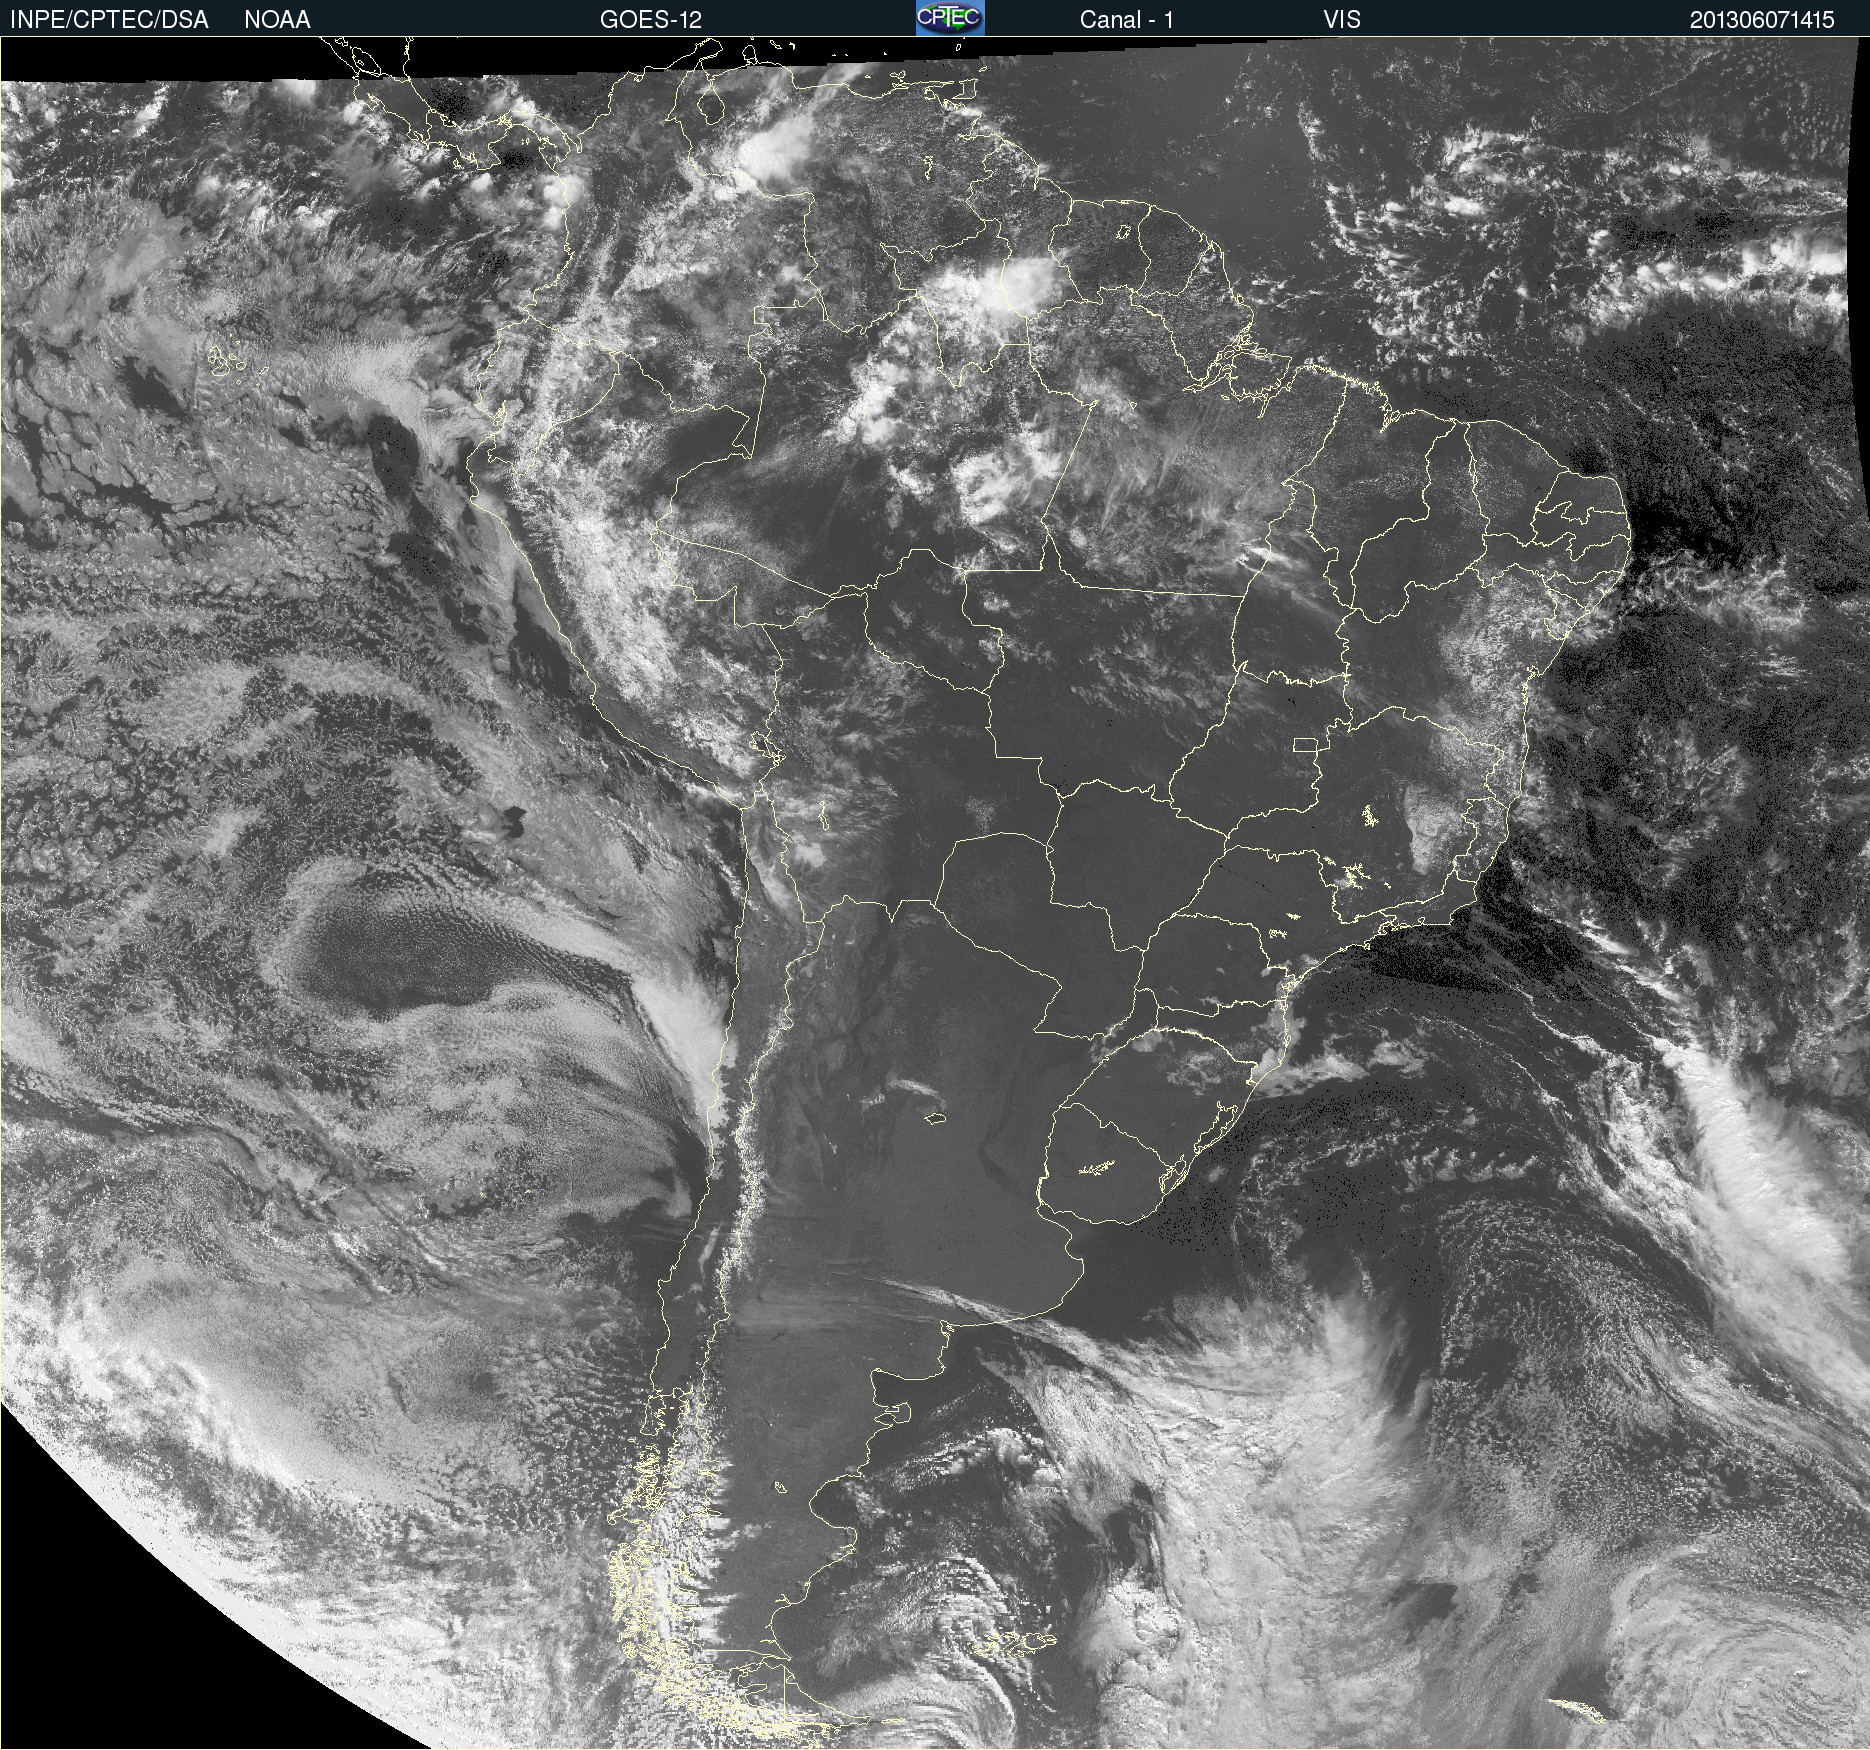
Task: Click the Canal - 1 label
Action: [1127, 20]
